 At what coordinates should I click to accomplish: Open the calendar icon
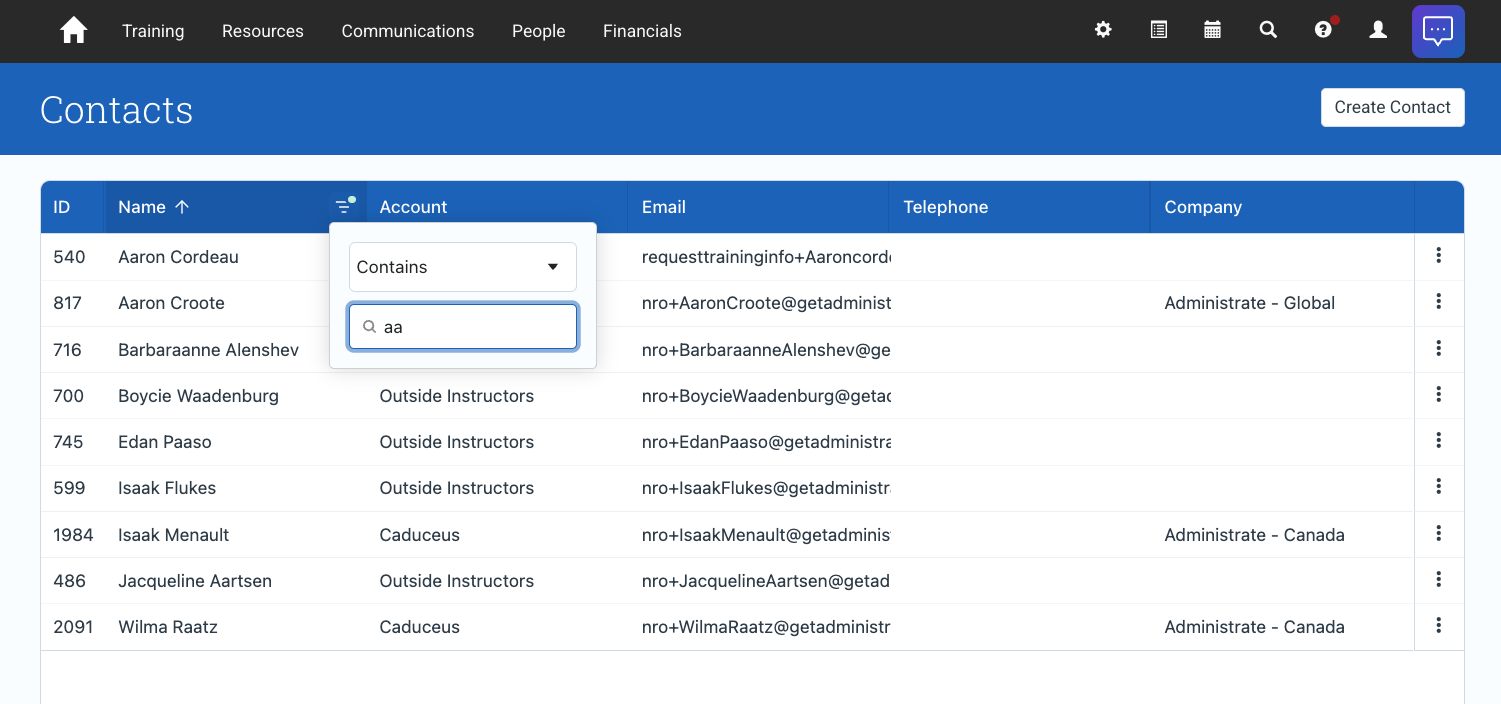1213,30
